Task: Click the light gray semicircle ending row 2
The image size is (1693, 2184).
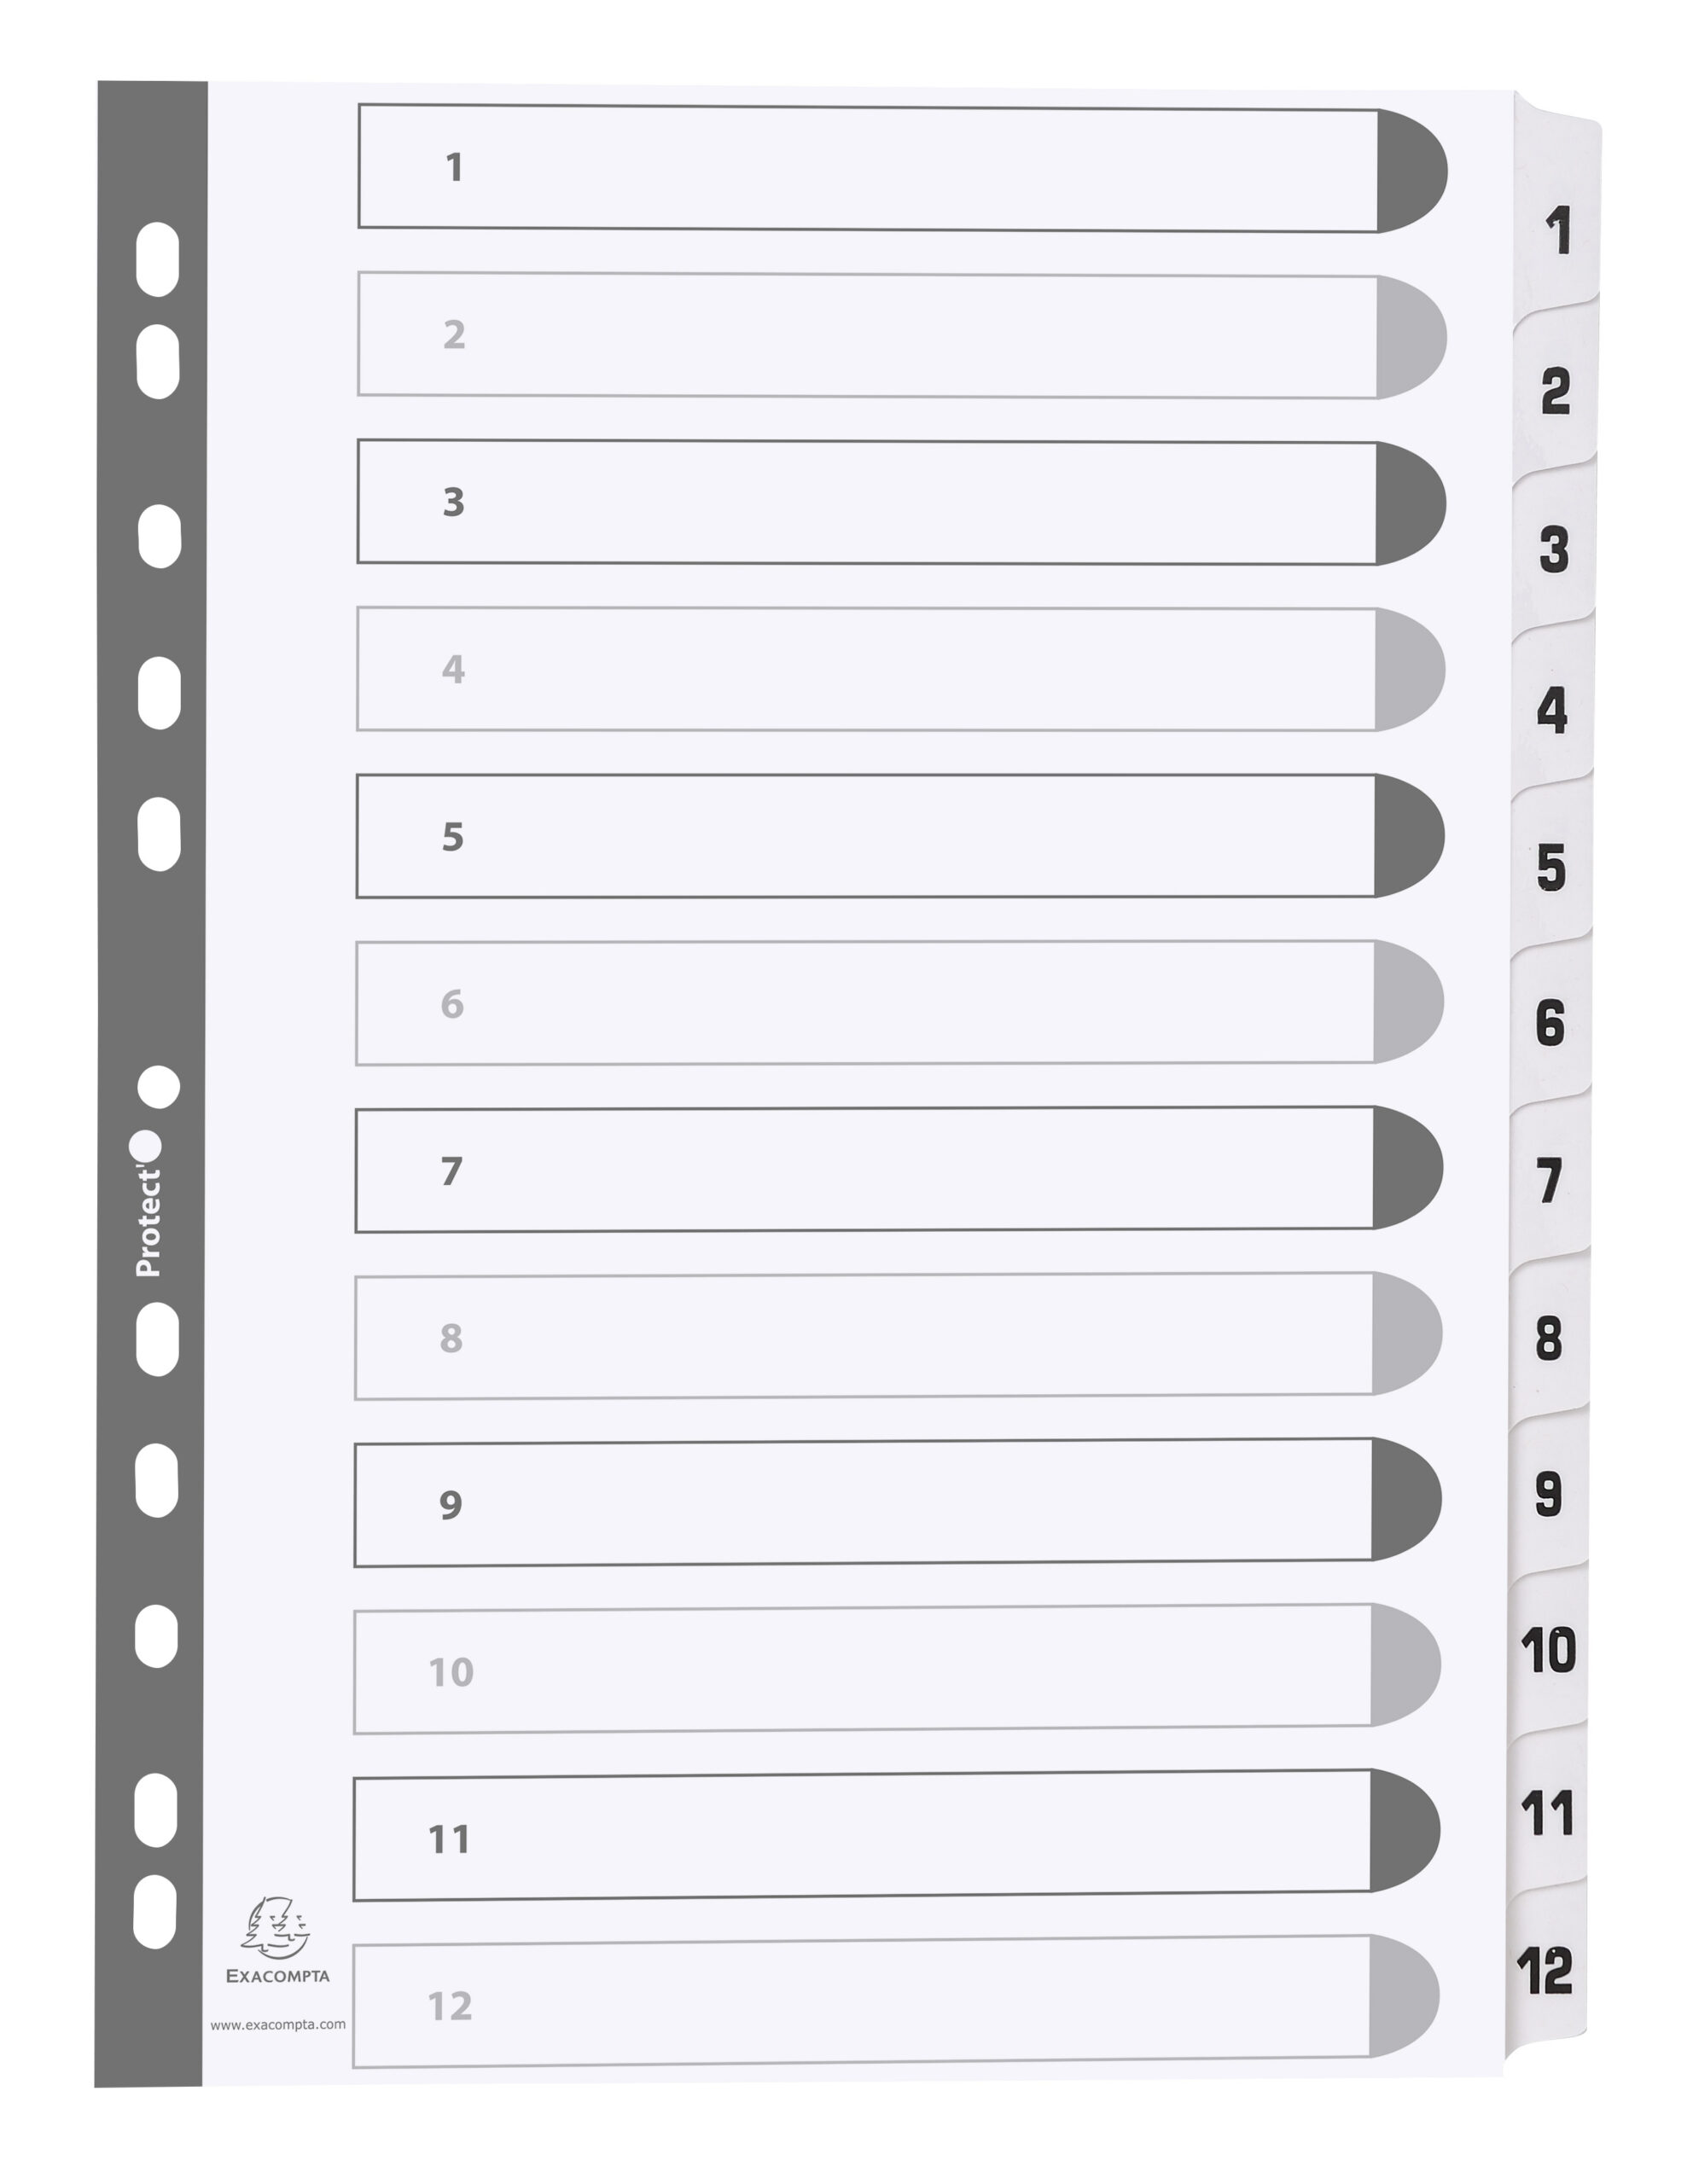Action: 1408,338
